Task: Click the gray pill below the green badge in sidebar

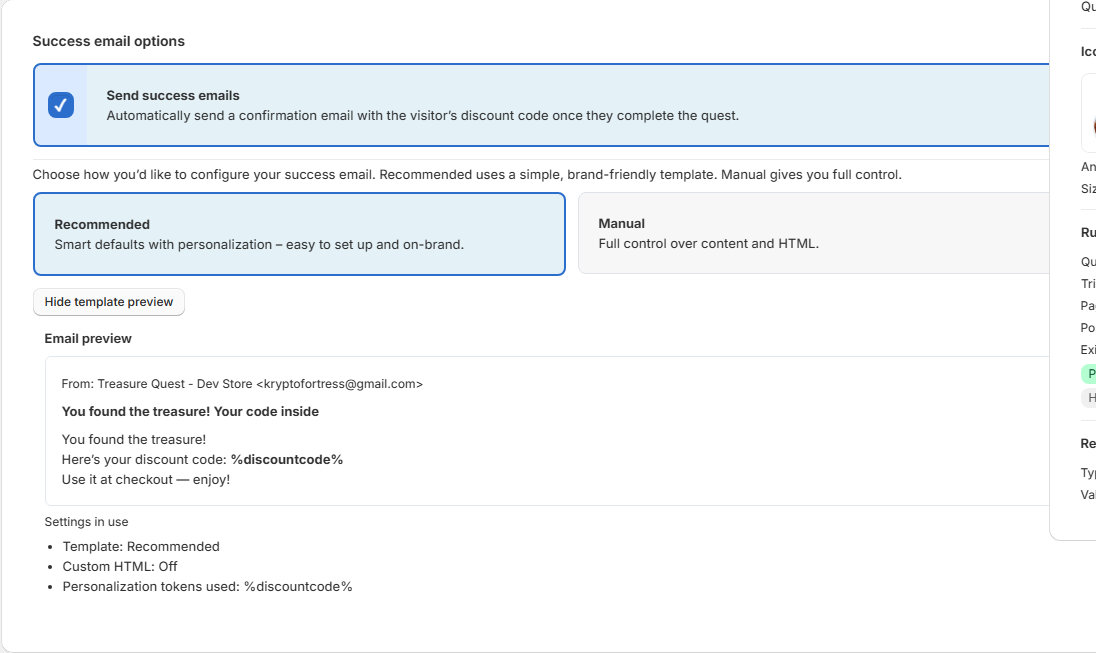Action: [1089, 397]
